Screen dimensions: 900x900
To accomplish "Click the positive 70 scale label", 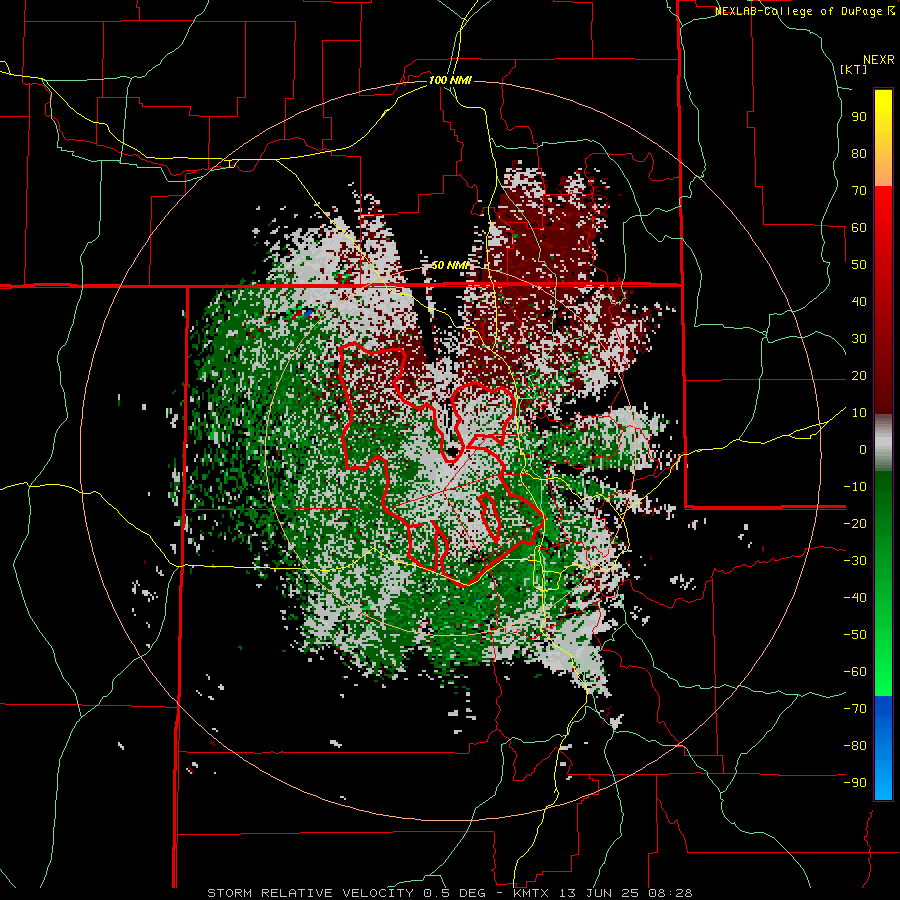I will [x=859, y=191].
